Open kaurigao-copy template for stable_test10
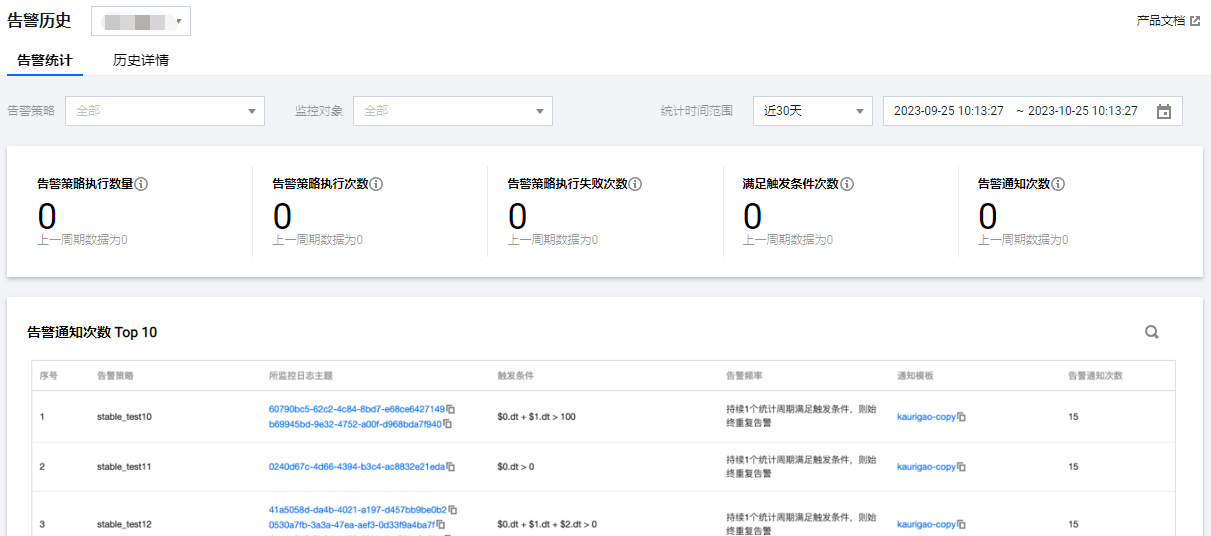 pos(926,416)
